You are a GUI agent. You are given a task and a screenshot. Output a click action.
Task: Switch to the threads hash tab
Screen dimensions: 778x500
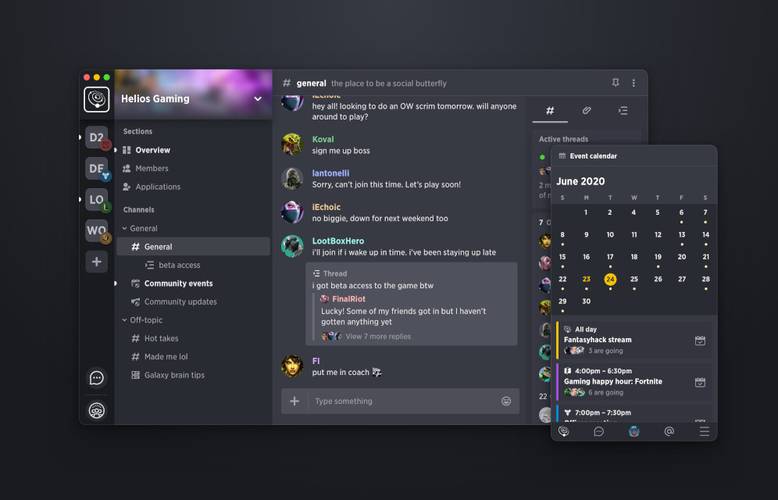(550, 111)
